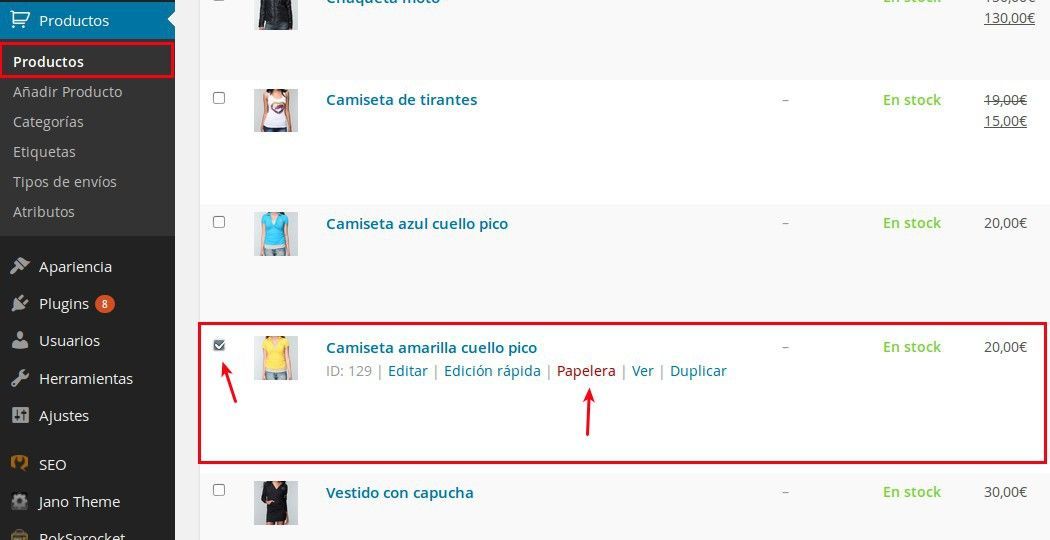Click the Ajustes sliders icon
This screenshot has height=540, width=1050.
[x=20, y=415]
